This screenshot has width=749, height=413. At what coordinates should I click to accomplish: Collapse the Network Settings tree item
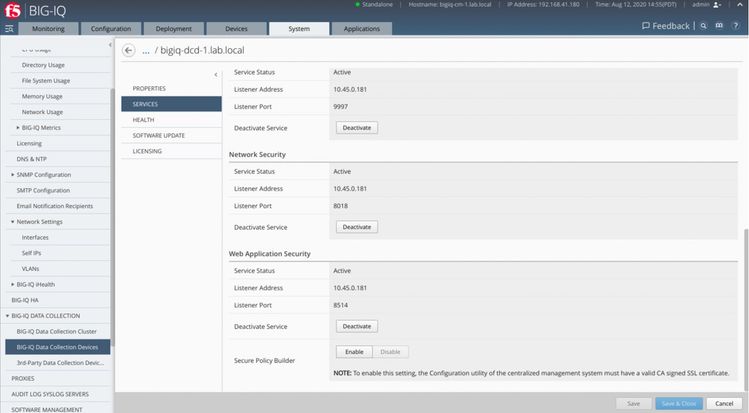(x=12, y=222)
